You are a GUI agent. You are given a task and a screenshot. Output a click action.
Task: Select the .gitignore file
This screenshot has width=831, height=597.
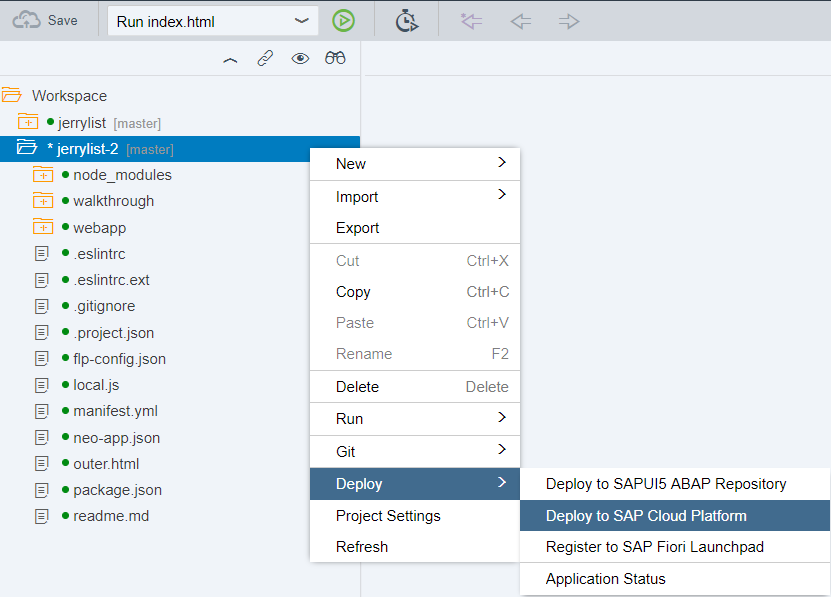click(x=104, y=306)
